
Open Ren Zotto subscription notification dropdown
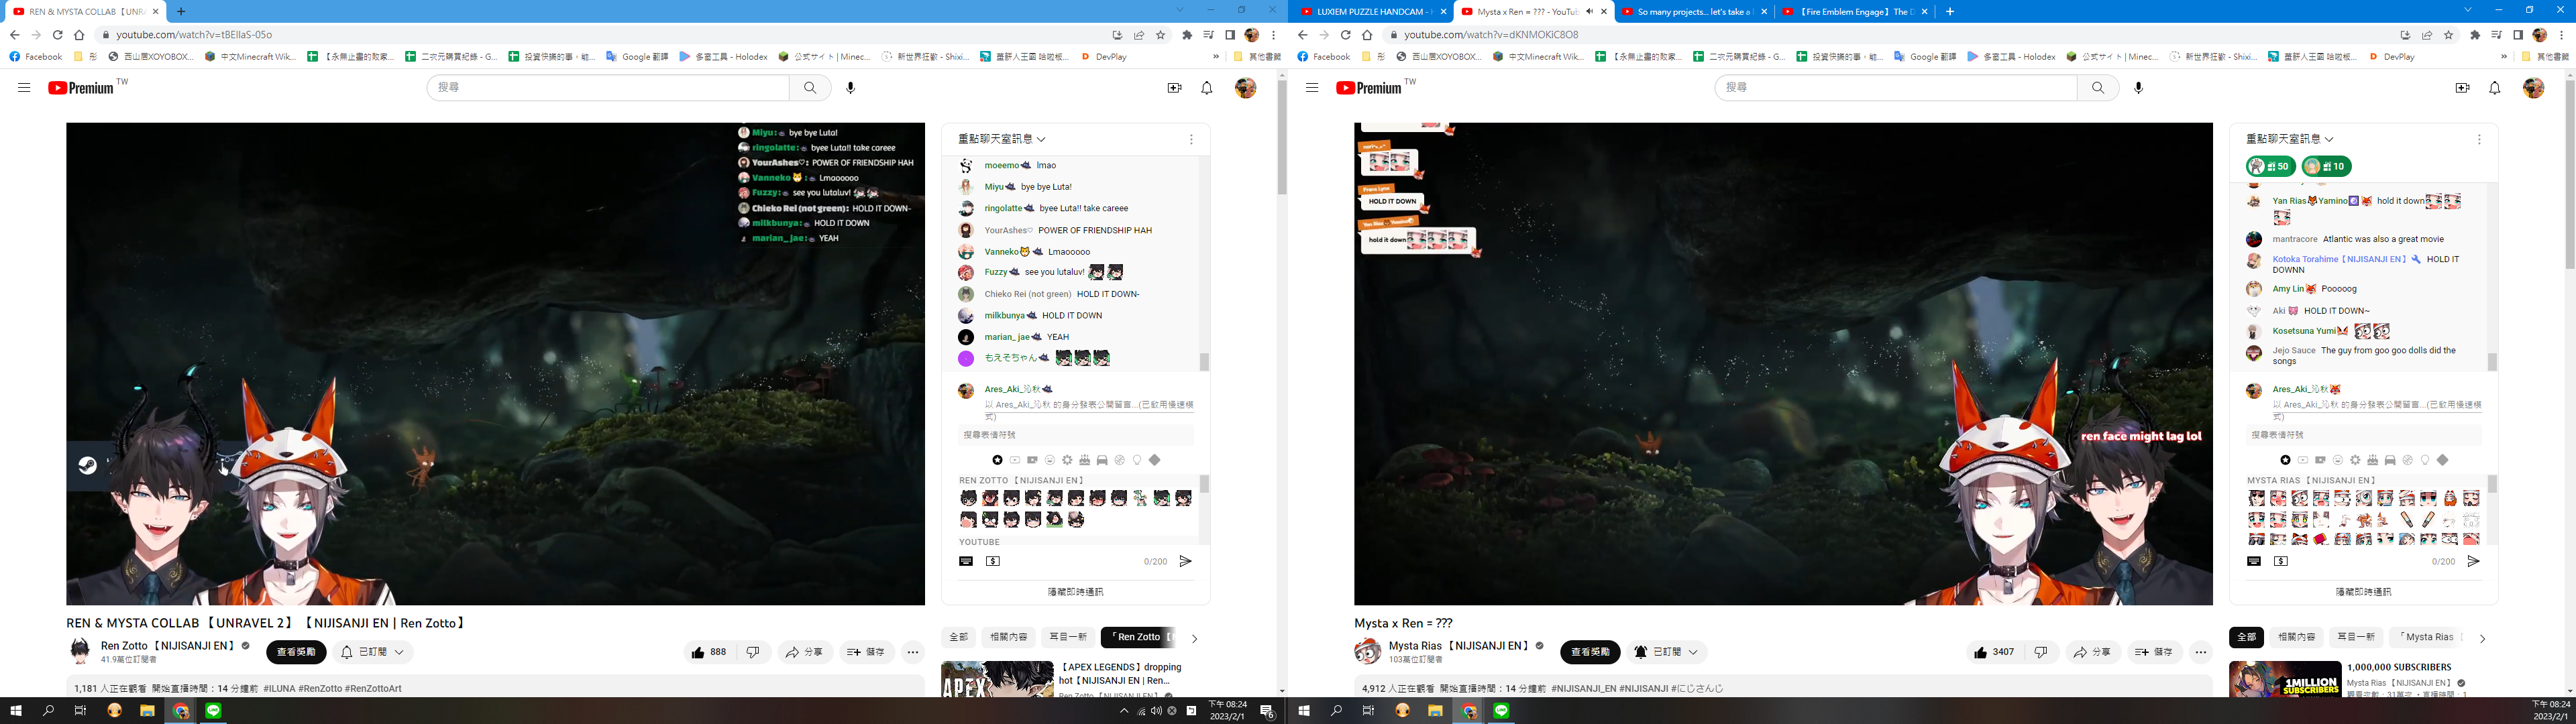tap(373, 652)
